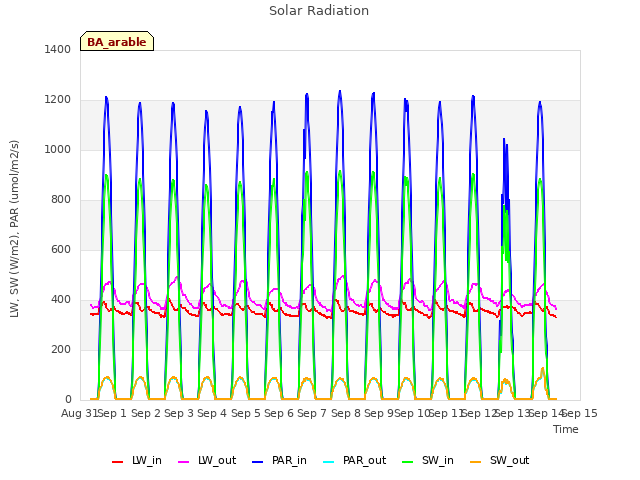Click the 200 y-axis tick label

(61, 350)
